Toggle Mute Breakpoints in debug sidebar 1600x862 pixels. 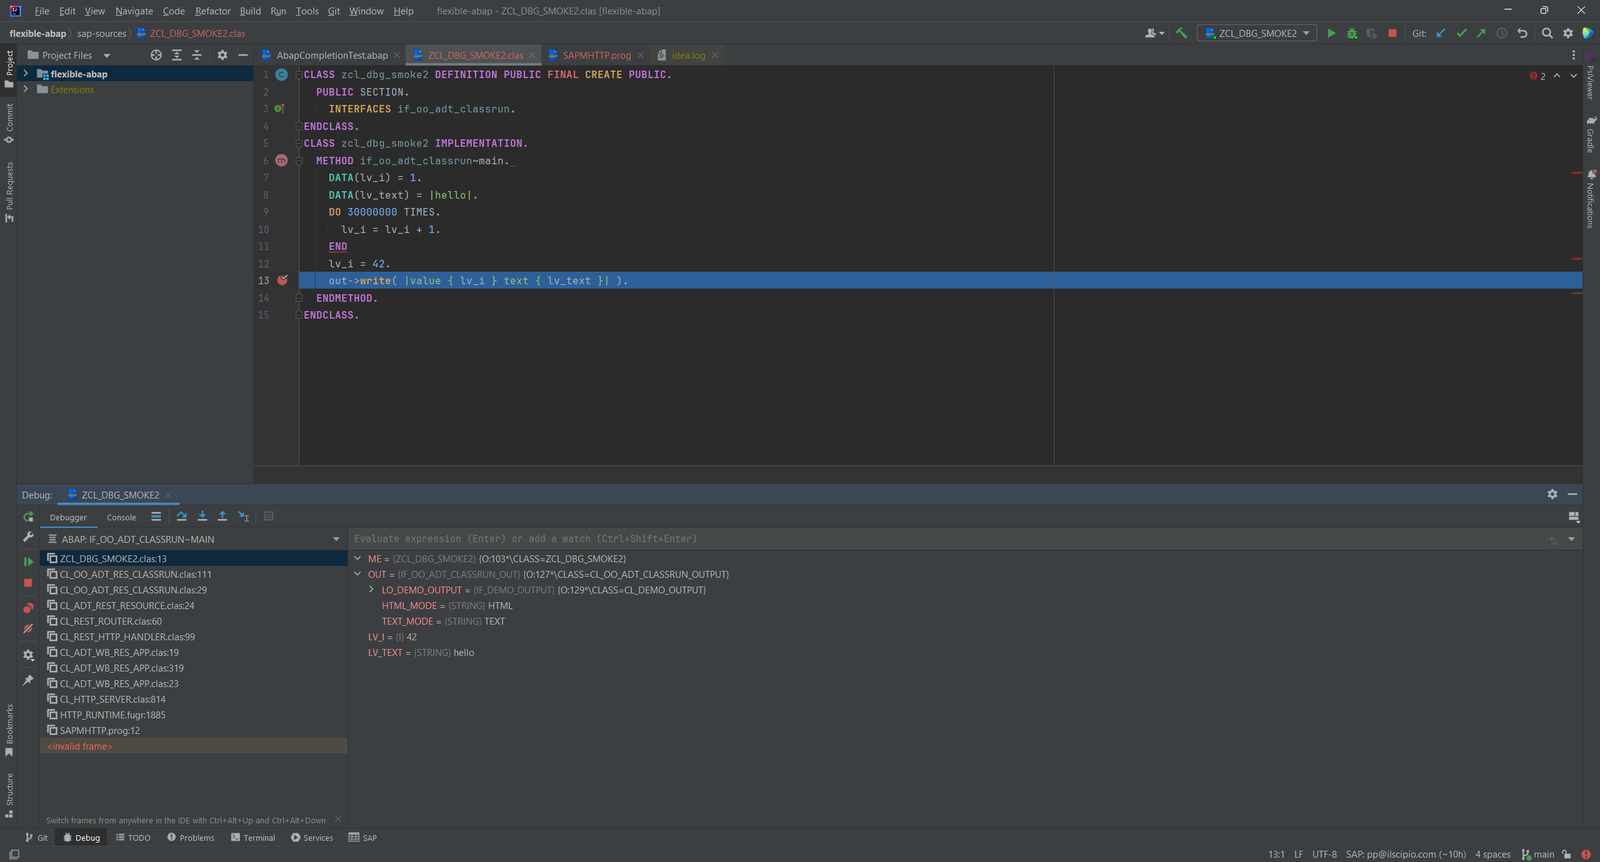pyautogui.click(x=28, y=629)
